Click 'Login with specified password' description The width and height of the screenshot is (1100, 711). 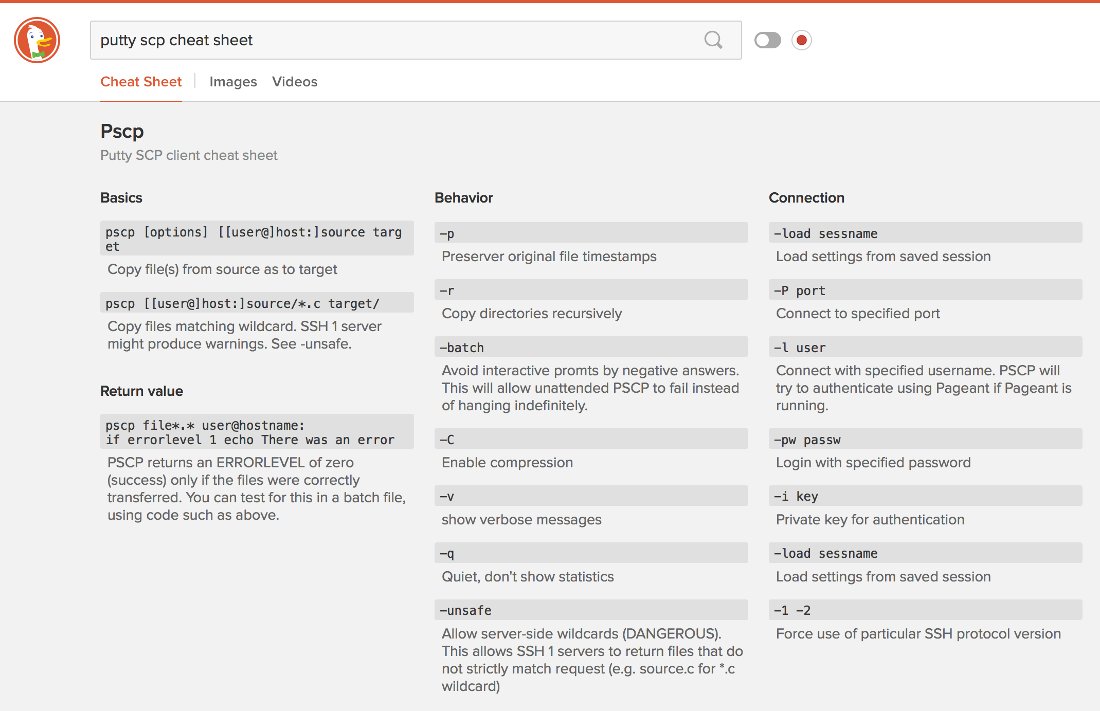pos(873,463)
